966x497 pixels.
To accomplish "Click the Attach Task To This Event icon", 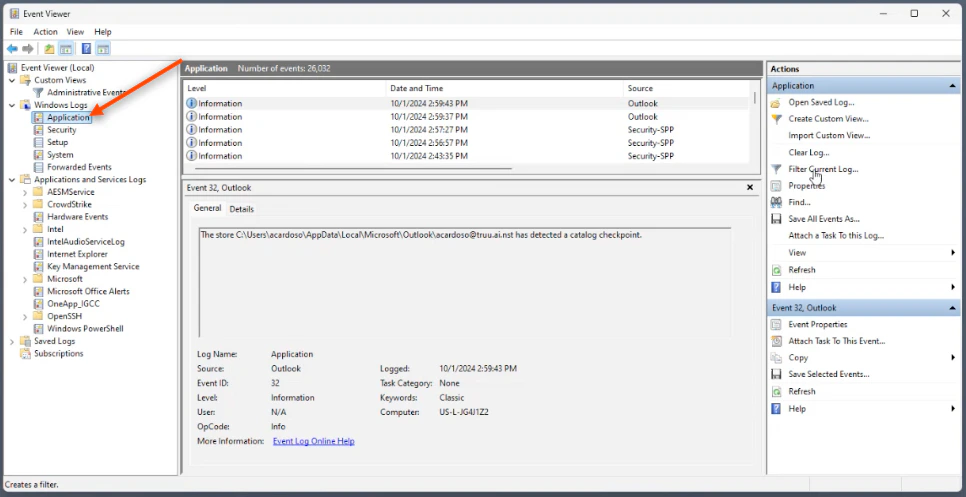I will pos(776,341).
